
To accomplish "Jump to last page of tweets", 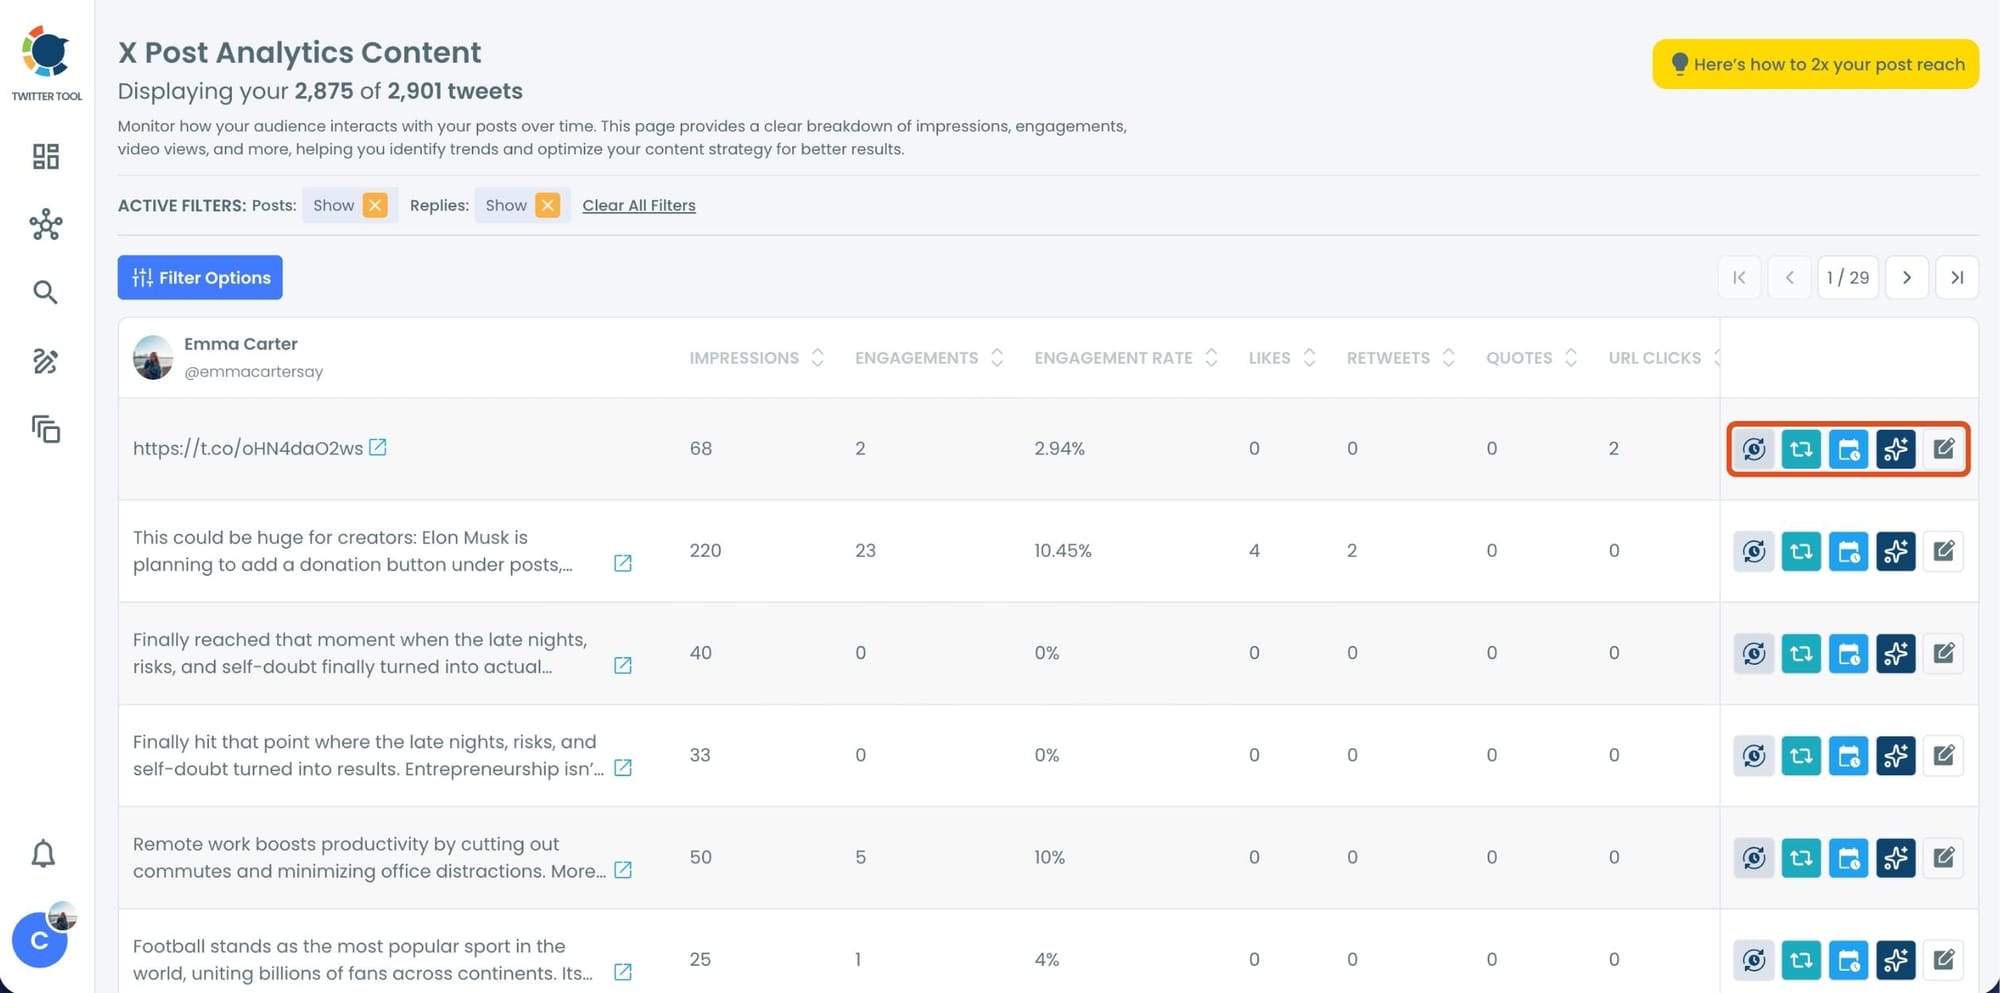I will (1957, 278).
